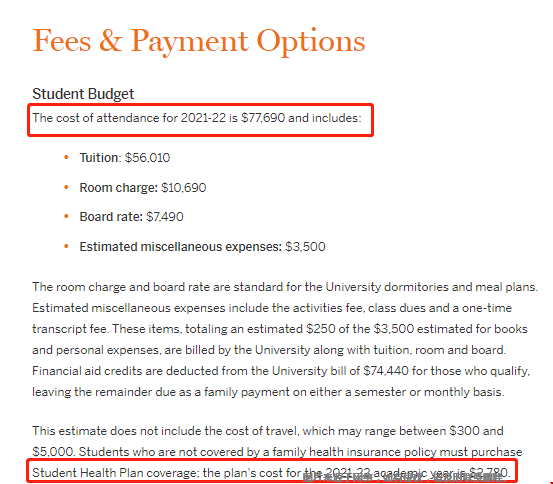The height and width of the screenshot is (484, 553).
Task: Click the orange bullet beside Room charge
Action: (x=66, y=187)
